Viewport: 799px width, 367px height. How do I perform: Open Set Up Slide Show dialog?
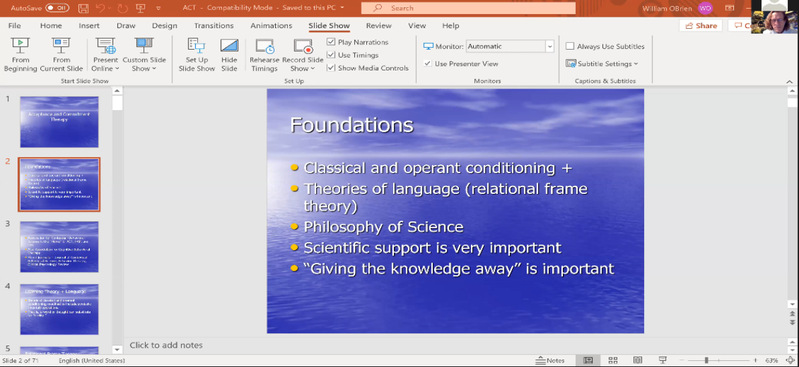point(196,55)
